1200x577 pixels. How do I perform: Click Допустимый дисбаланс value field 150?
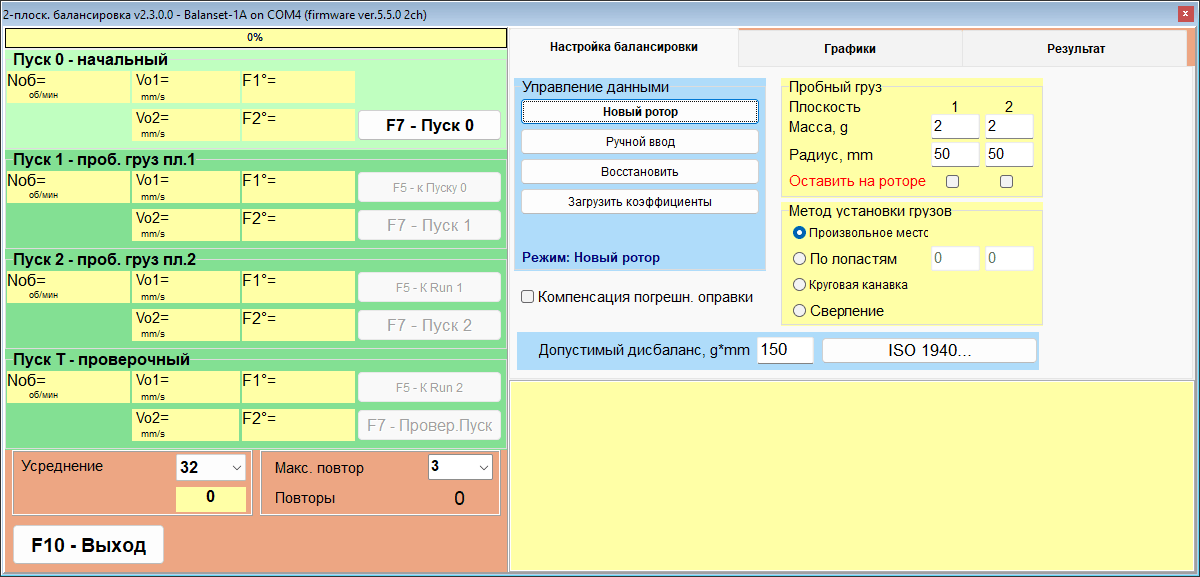tap(785, 351)
